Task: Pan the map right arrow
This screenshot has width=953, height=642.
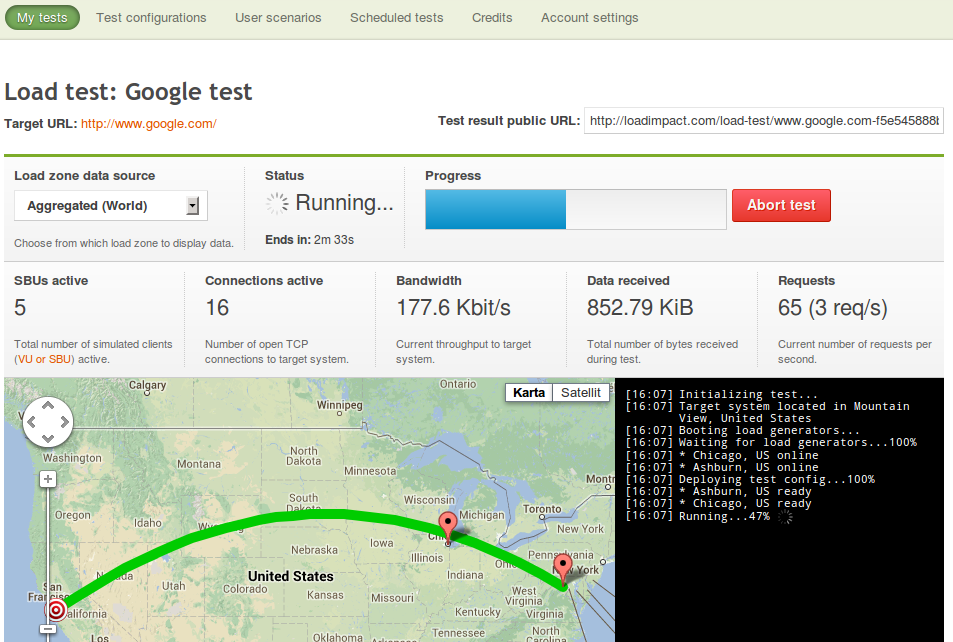Action: pyautogui.click(x=65, y=422)
